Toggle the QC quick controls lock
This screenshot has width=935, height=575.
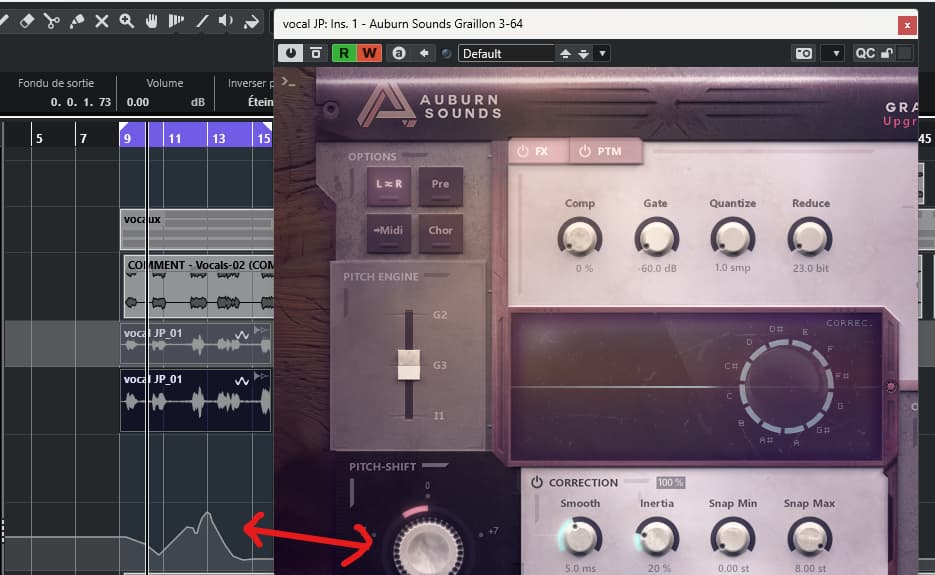point(887,53)
